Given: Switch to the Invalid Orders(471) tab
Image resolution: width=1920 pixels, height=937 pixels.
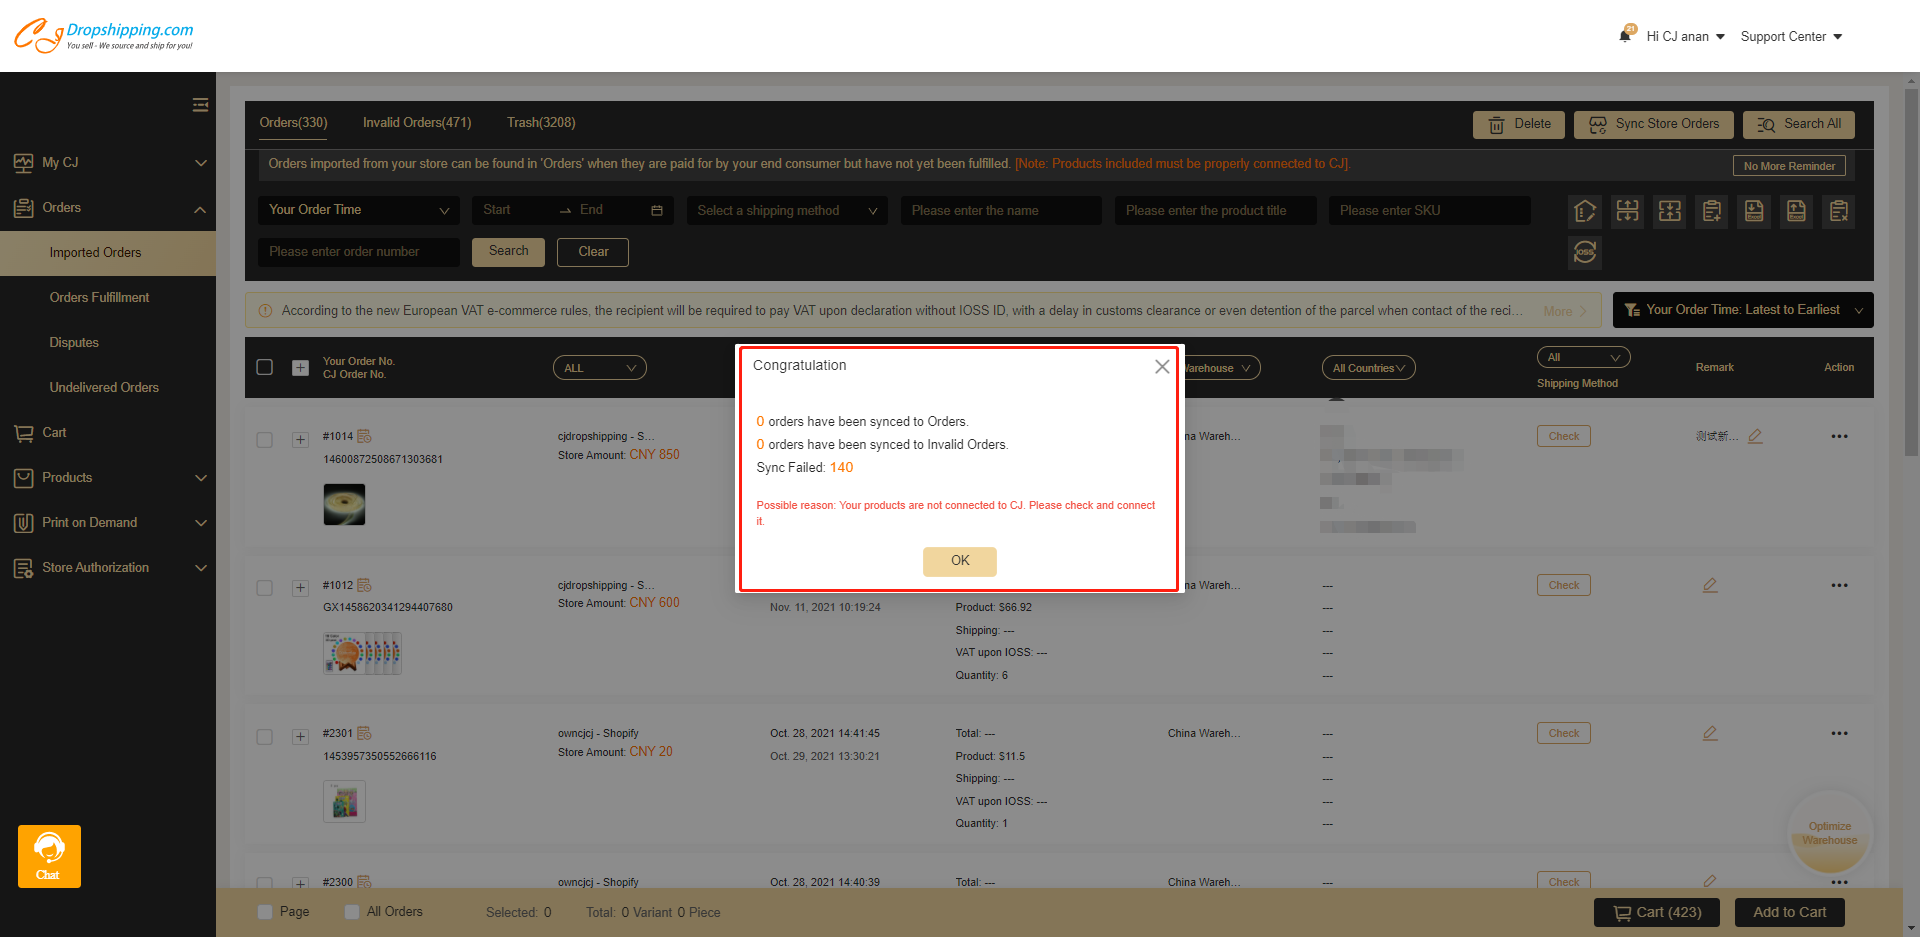Looking at the screenshot, I should [416, 123].
